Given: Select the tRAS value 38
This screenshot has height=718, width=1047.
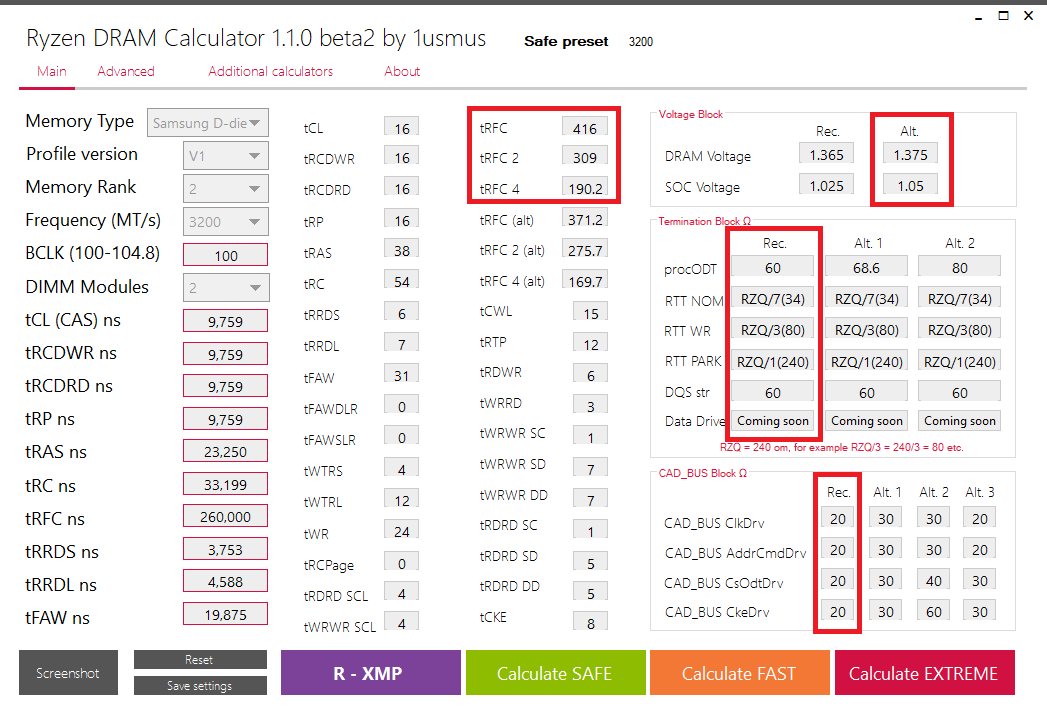Looking at the screenshot, I should pos(401,250).
